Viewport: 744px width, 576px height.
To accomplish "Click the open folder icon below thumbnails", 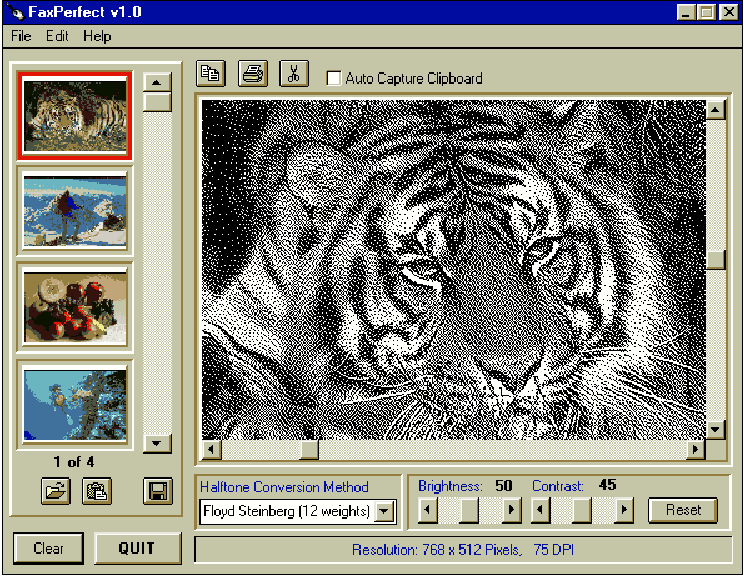I will click(x=55, y=491).
